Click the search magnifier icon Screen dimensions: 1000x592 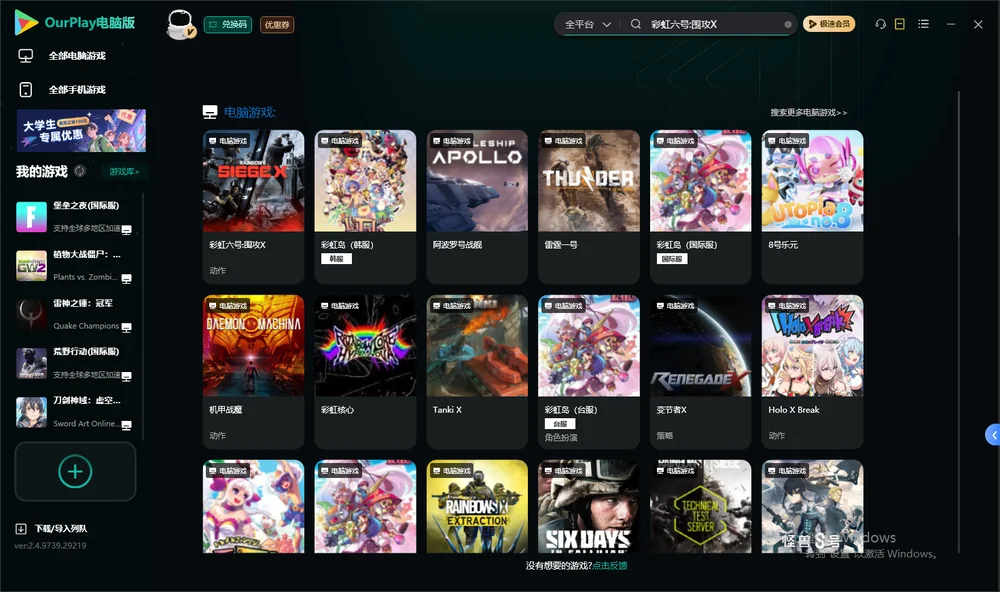(x=635, y=24)
